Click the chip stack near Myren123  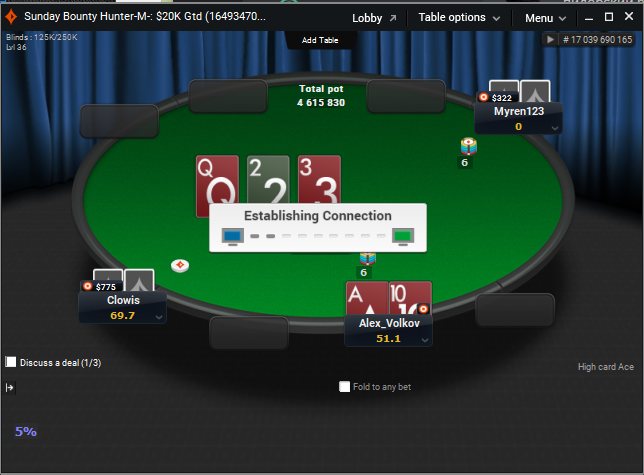[469, 146]
